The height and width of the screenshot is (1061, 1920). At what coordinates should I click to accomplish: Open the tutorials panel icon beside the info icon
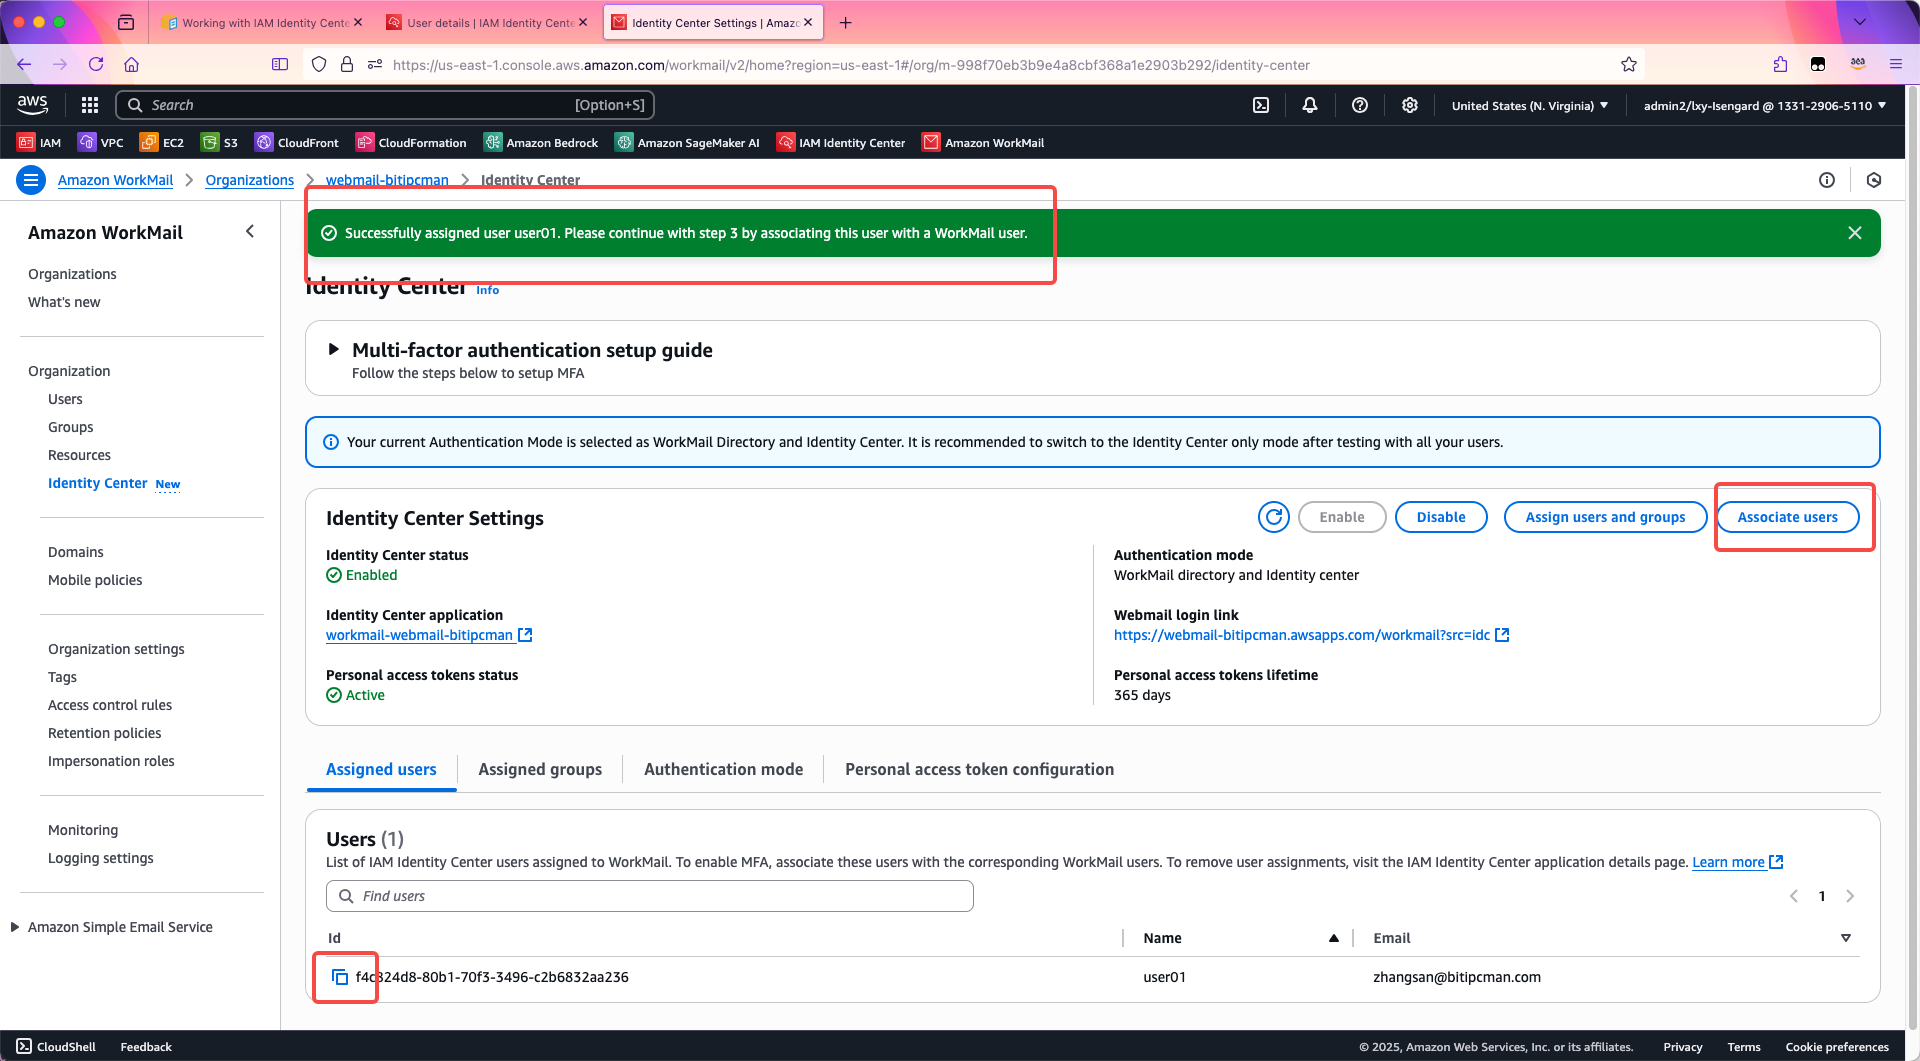1874,180
